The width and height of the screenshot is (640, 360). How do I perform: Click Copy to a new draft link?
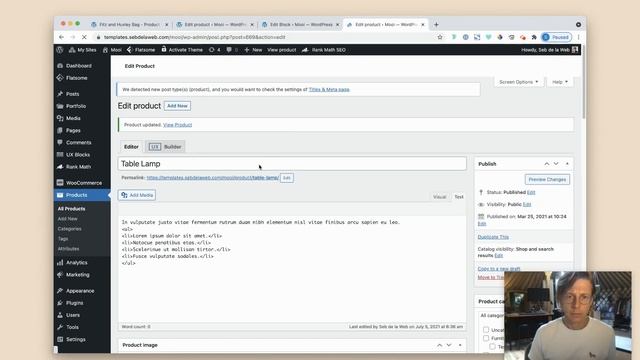tap(499, 269)
